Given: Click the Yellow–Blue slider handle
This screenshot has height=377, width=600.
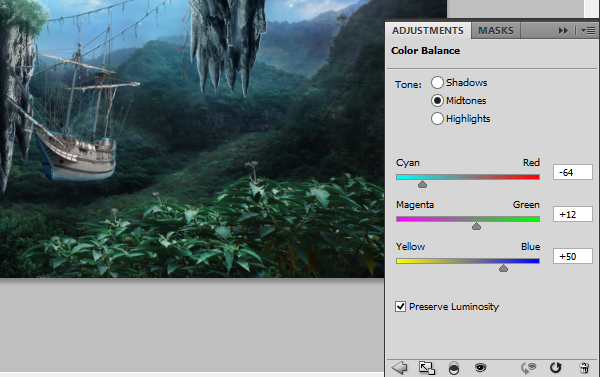Looking at the screenshot, I should [504, 268].
